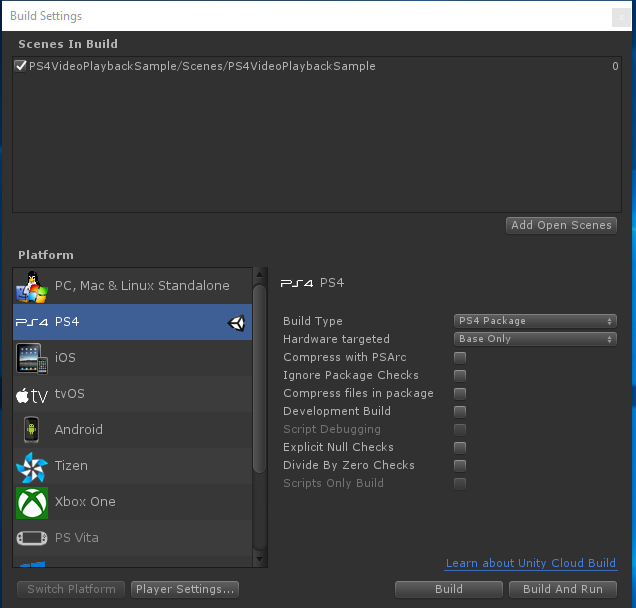Click the PS4 logo icon in platform list
Viewport: 636px width, 608px height.
(32, 322)
